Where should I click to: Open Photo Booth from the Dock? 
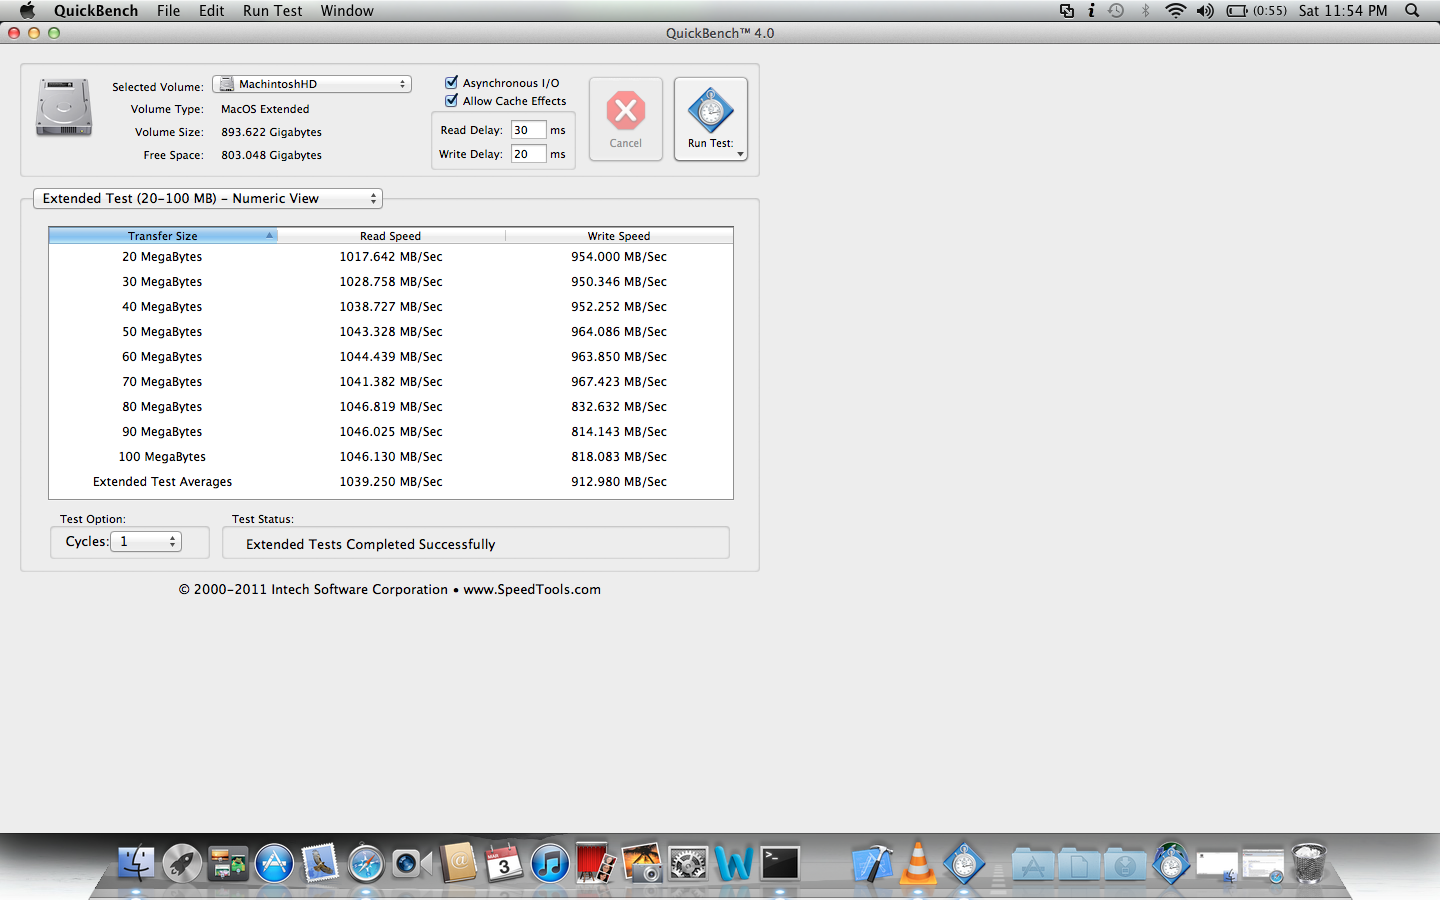click(x=596, y=863)
